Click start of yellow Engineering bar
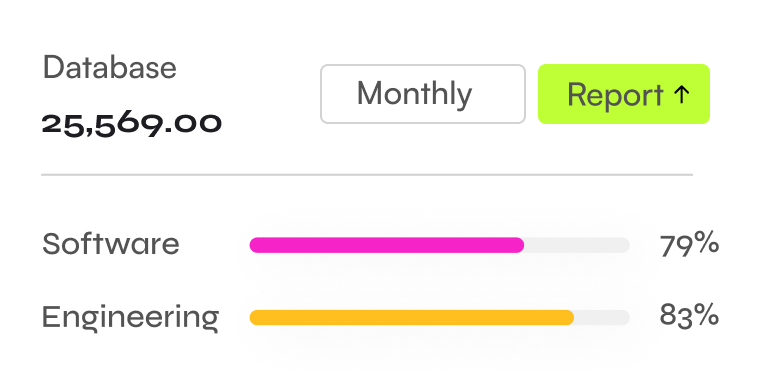770x392 pixels. point(256,317)
